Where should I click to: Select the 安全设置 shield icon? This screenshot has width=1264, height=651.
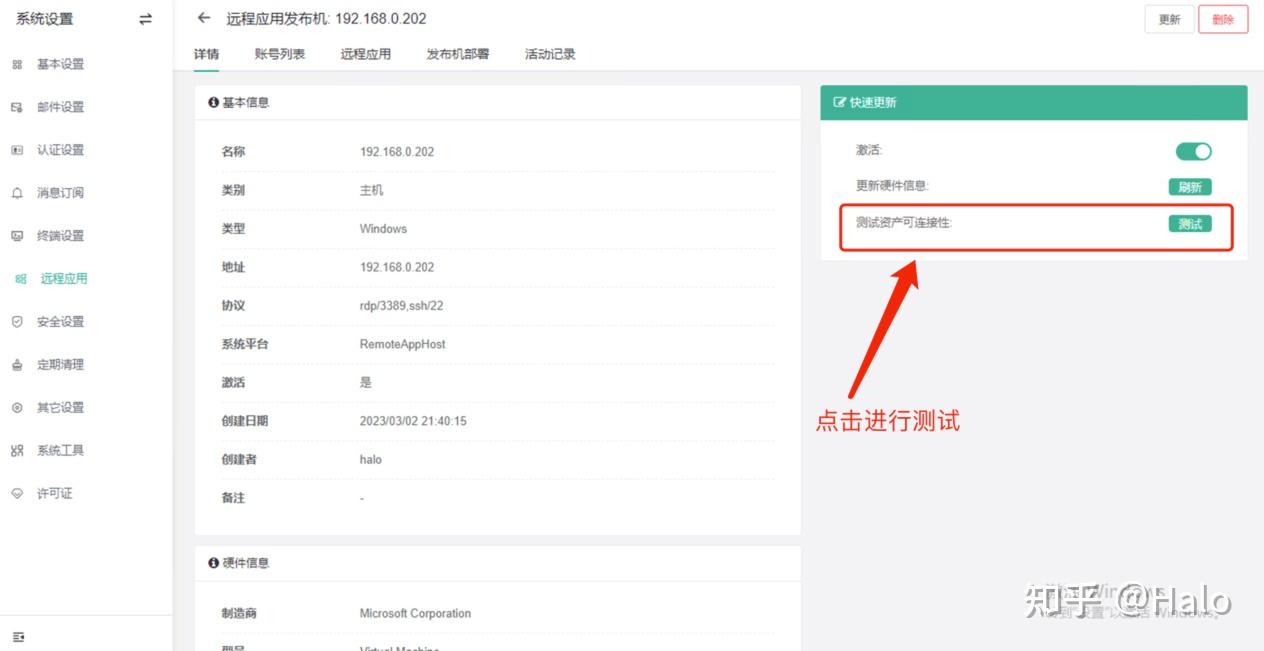pyautogui.click(x=17, y=321)
